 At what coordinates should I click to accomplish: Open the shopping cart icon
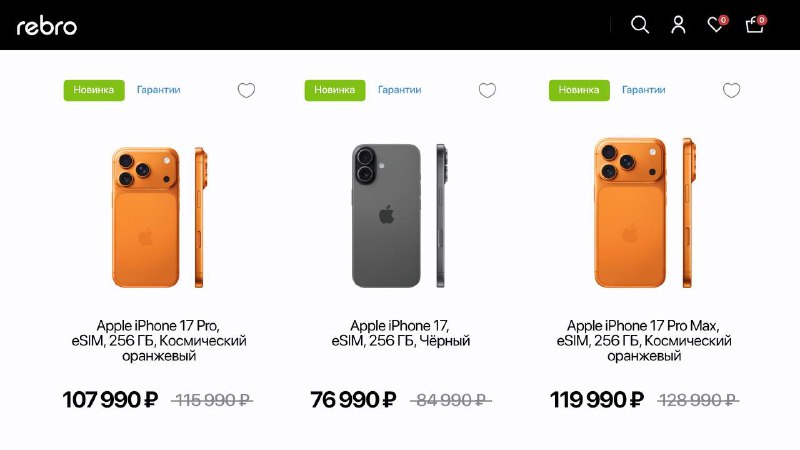756,23
